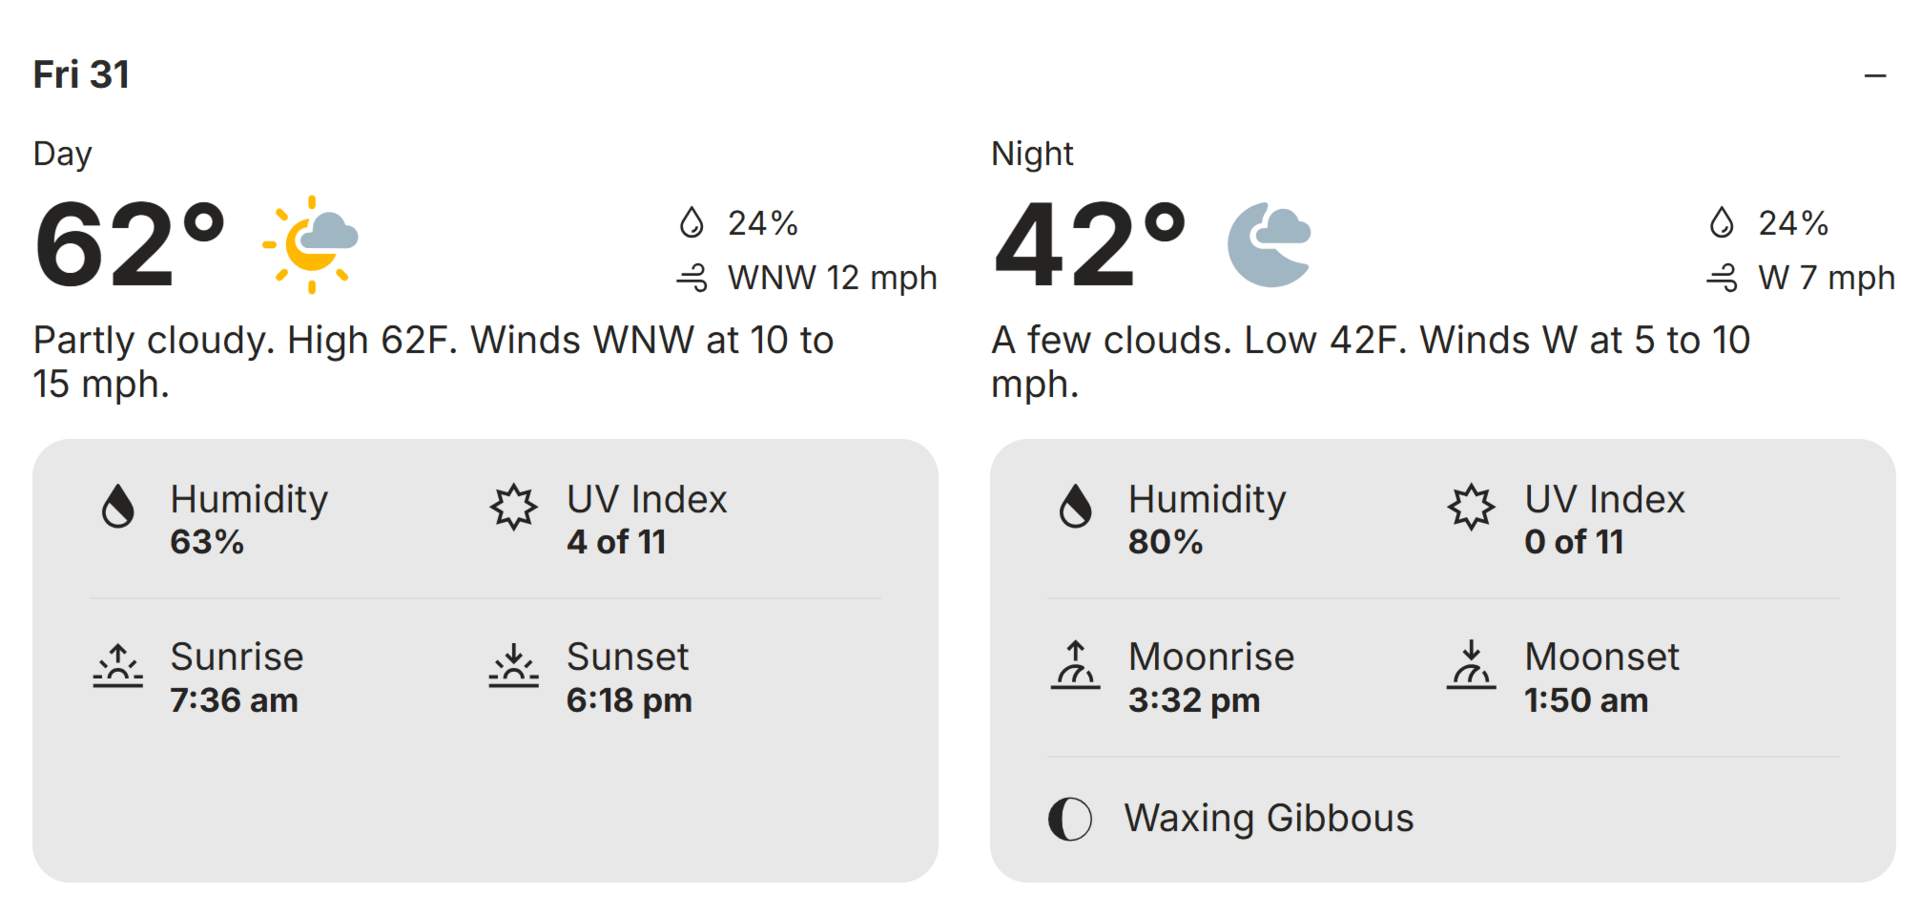Click the night rain chance droplet icon
The image size is (1920, 917).
(x=1721, y=222)
